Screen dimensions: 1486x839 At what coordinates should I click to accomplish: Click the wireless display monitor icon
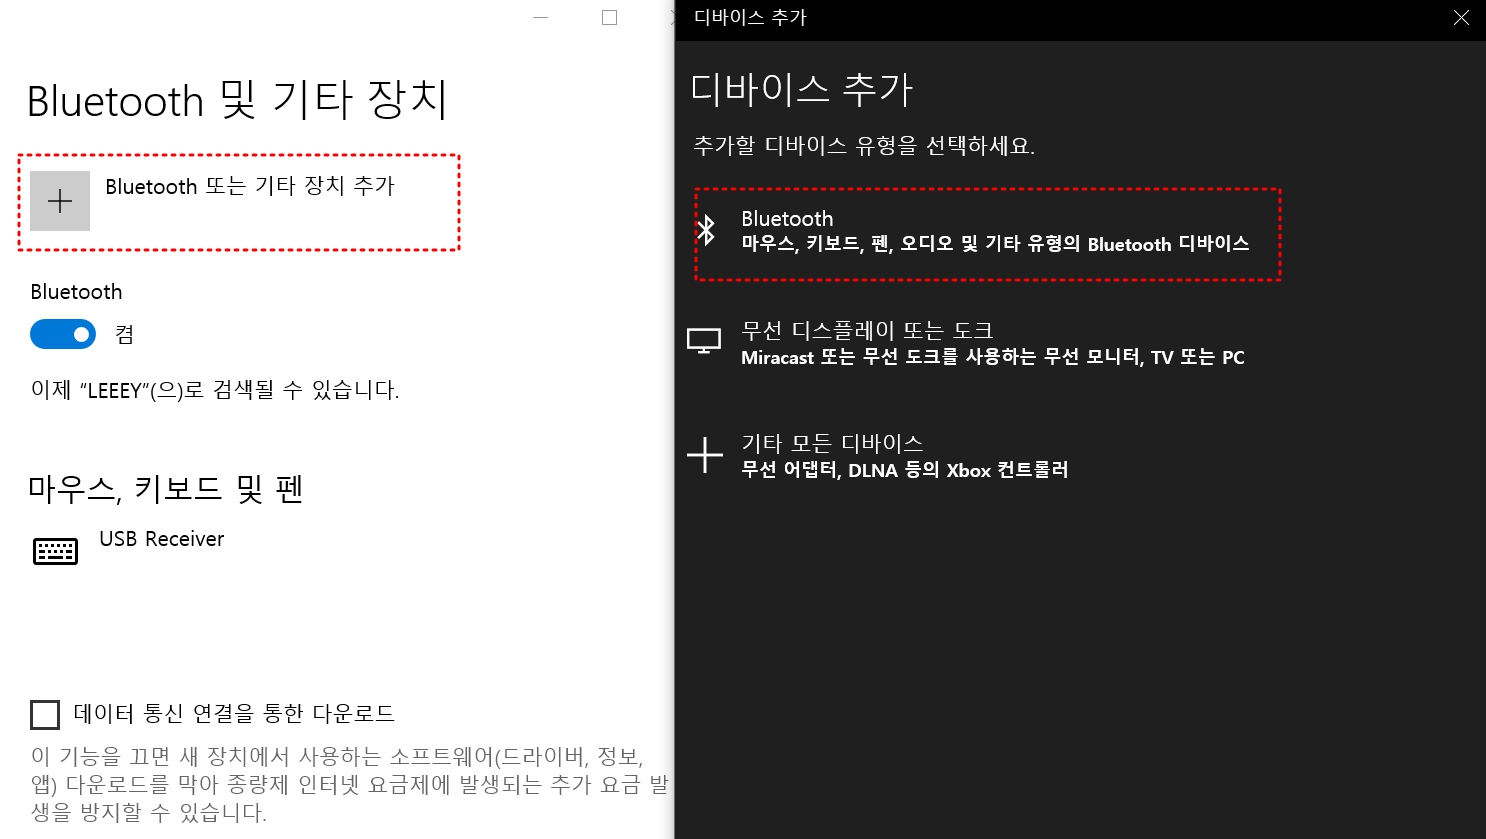(704, 341)
